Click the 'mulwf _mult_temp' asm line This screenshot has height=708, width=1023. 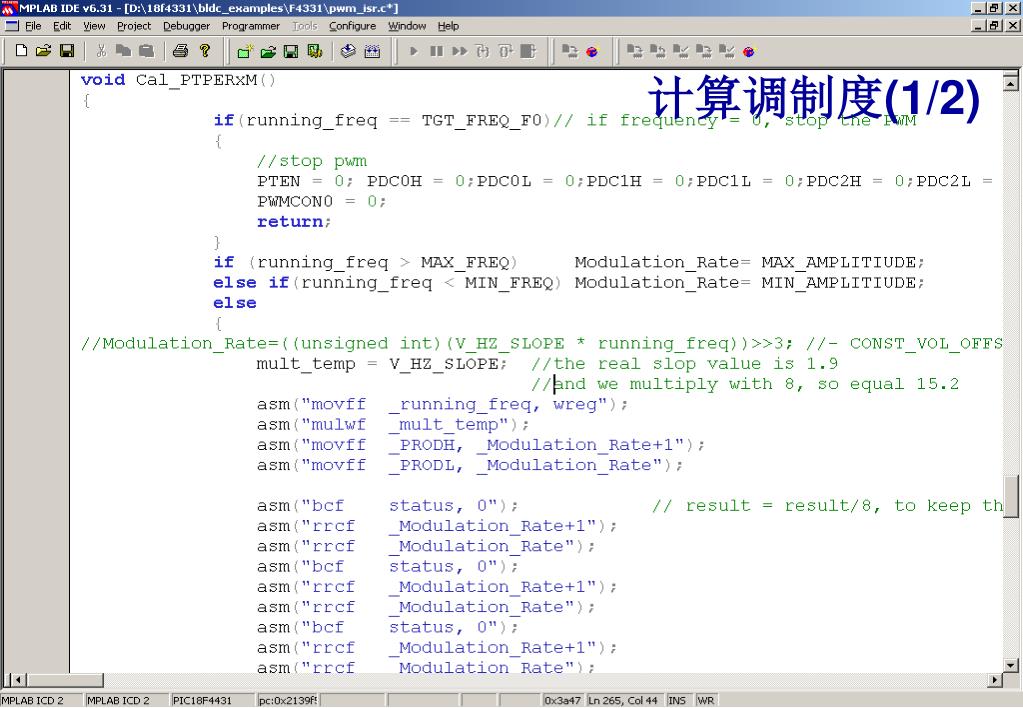click(393, 425)
